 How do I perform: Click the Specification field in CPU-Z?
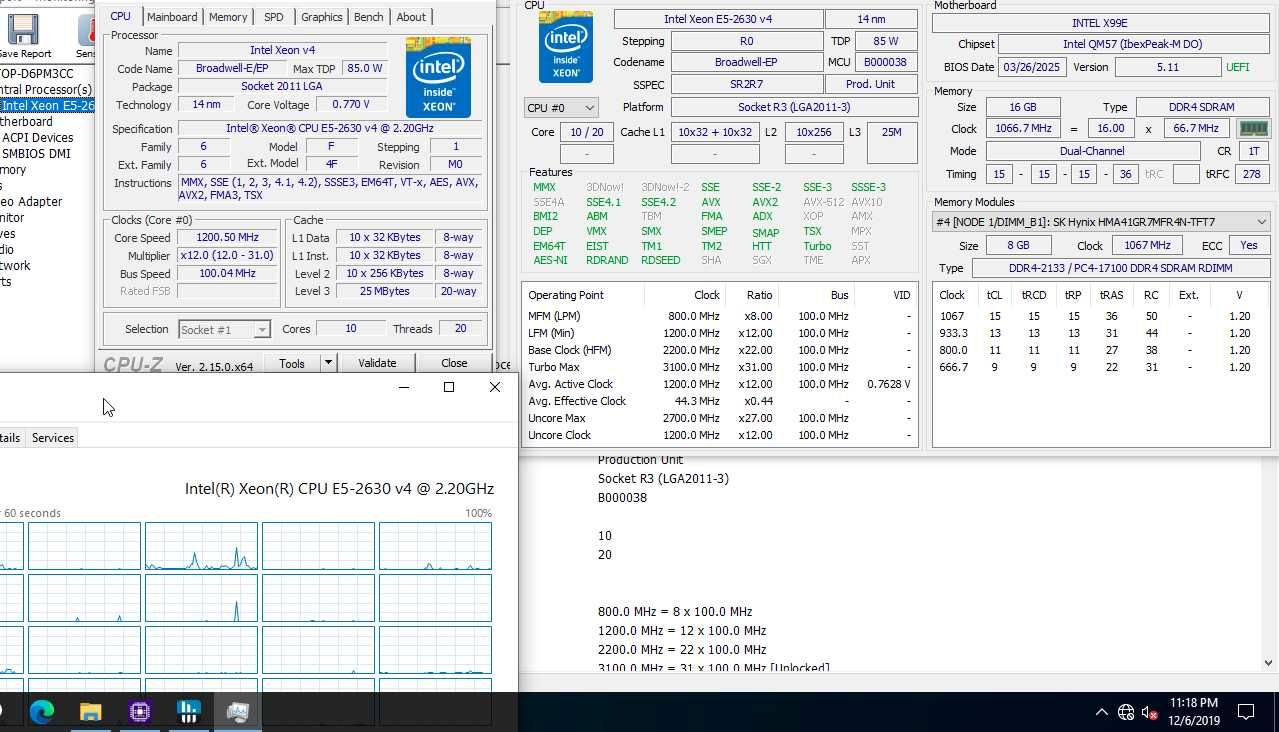point(329,129)
